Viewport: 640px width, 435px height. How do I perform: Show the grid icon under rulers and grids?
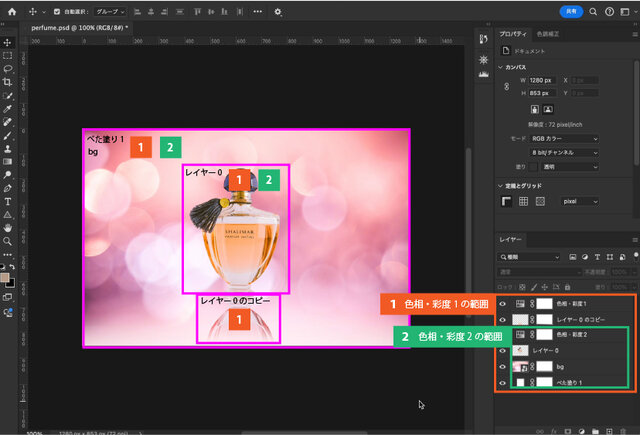coord(523,201)
